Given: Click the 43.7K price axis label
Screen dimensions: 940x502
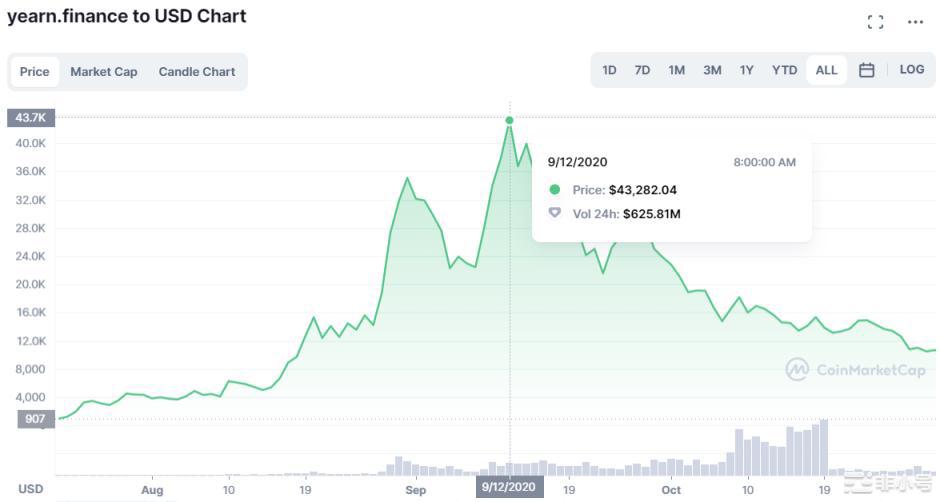Looking at the screenshot, I should click(x=29, y=118).
